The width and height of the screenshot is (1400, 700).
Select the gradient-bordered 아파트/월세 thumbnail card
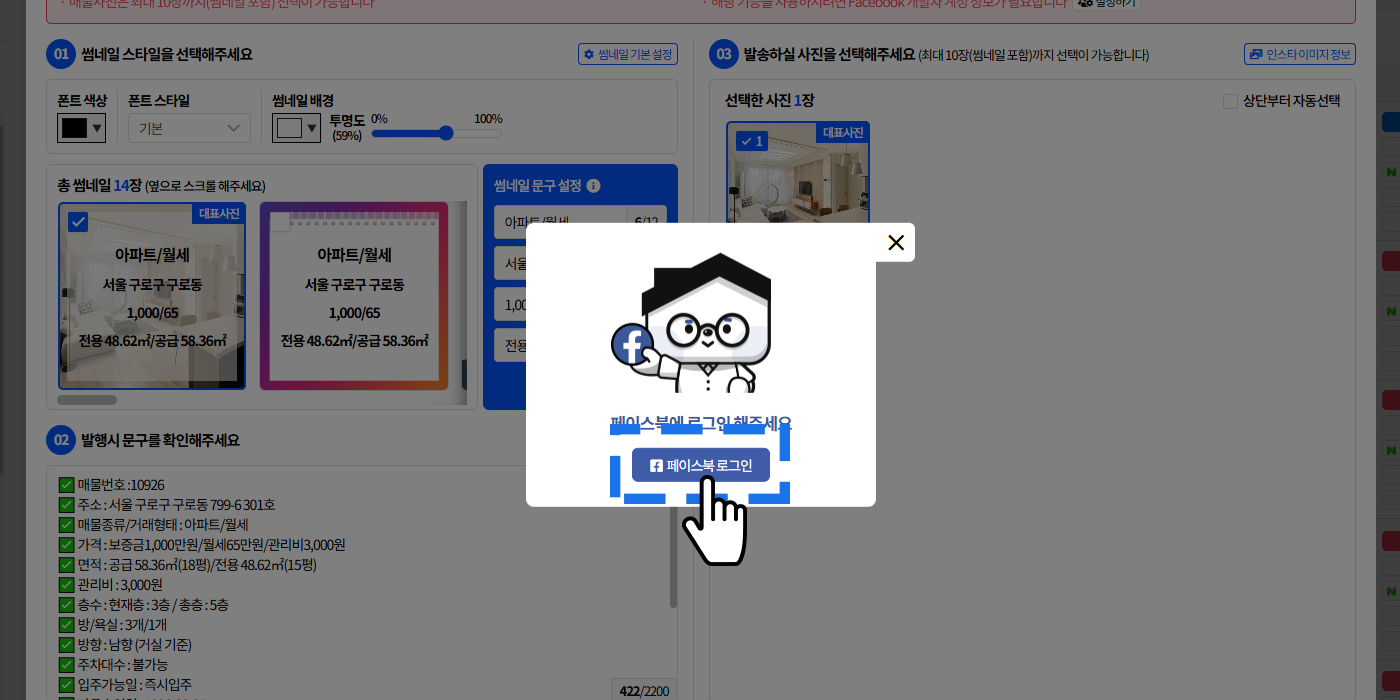click(x=354, y=295)
